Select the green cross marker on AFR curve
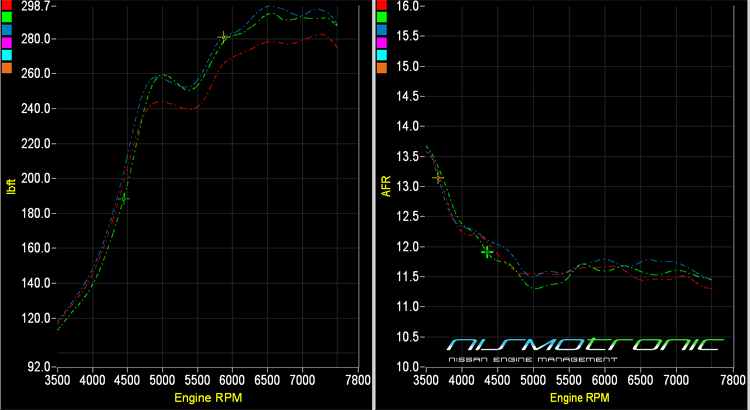Screen dimensions: 750x410 tap(487, 252)
